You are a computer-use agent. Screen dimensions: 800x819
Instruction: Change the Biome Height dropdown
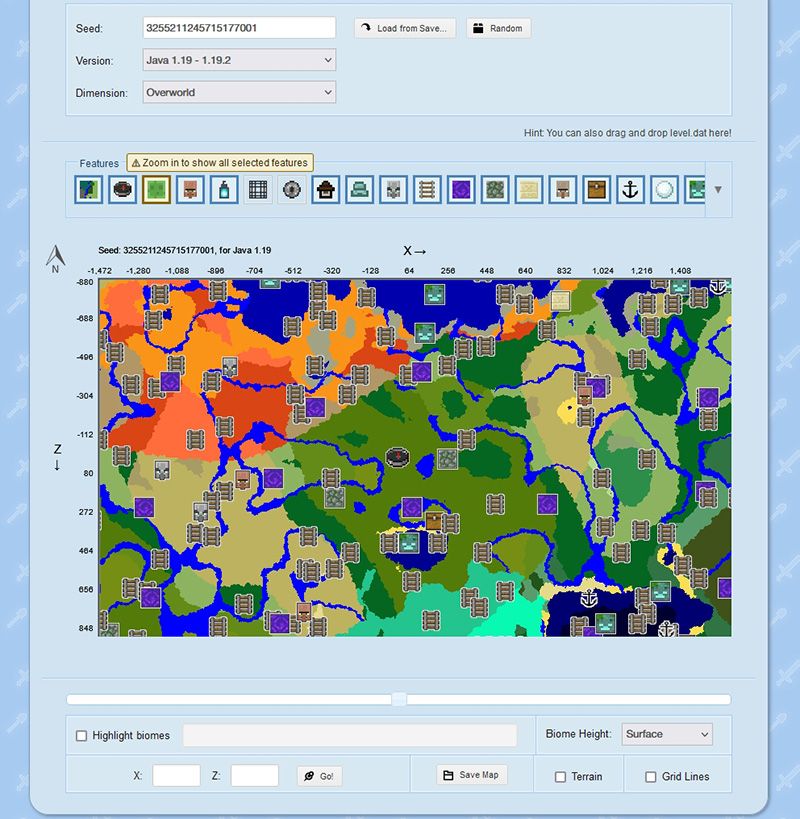[666, 734]
